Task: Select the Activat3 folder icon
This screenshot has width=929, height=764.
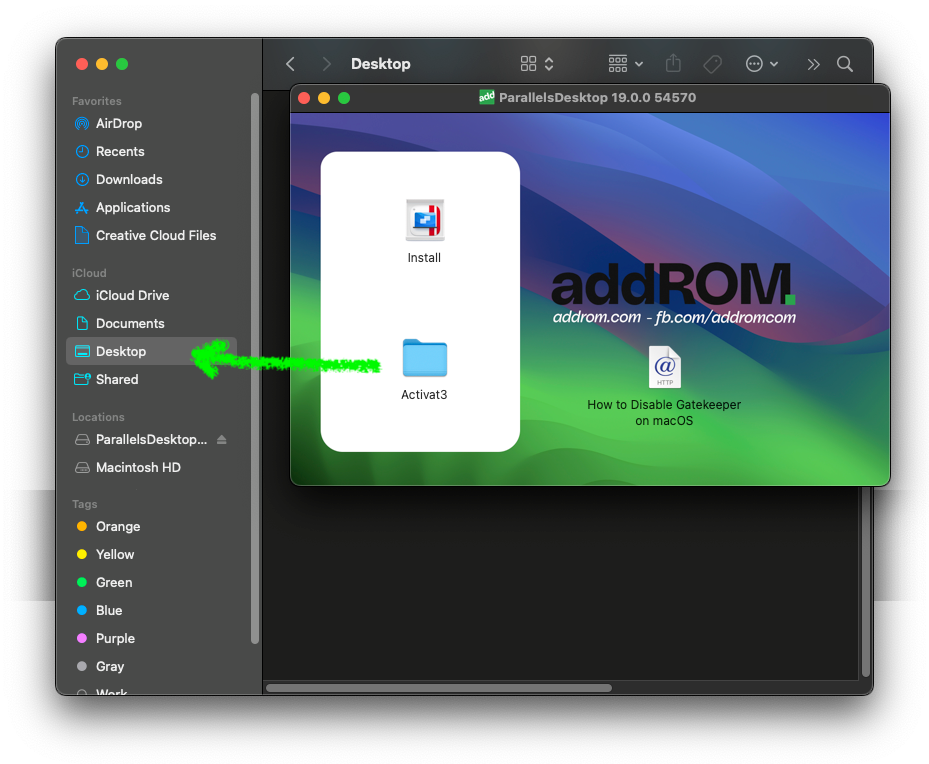Action: click(424, 358)
